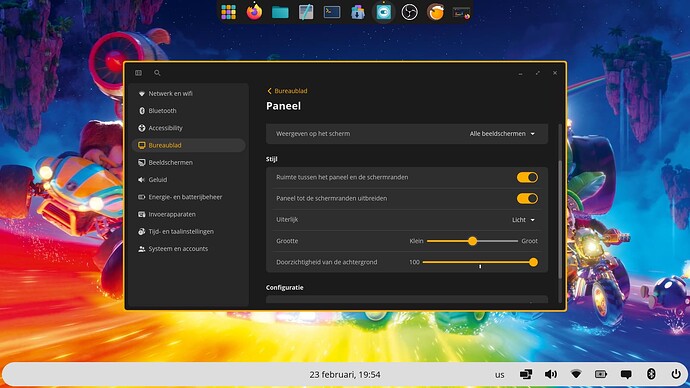Open Energie- en batterijbeheer settings
690x388 pixels.
[x=189, y=197]
